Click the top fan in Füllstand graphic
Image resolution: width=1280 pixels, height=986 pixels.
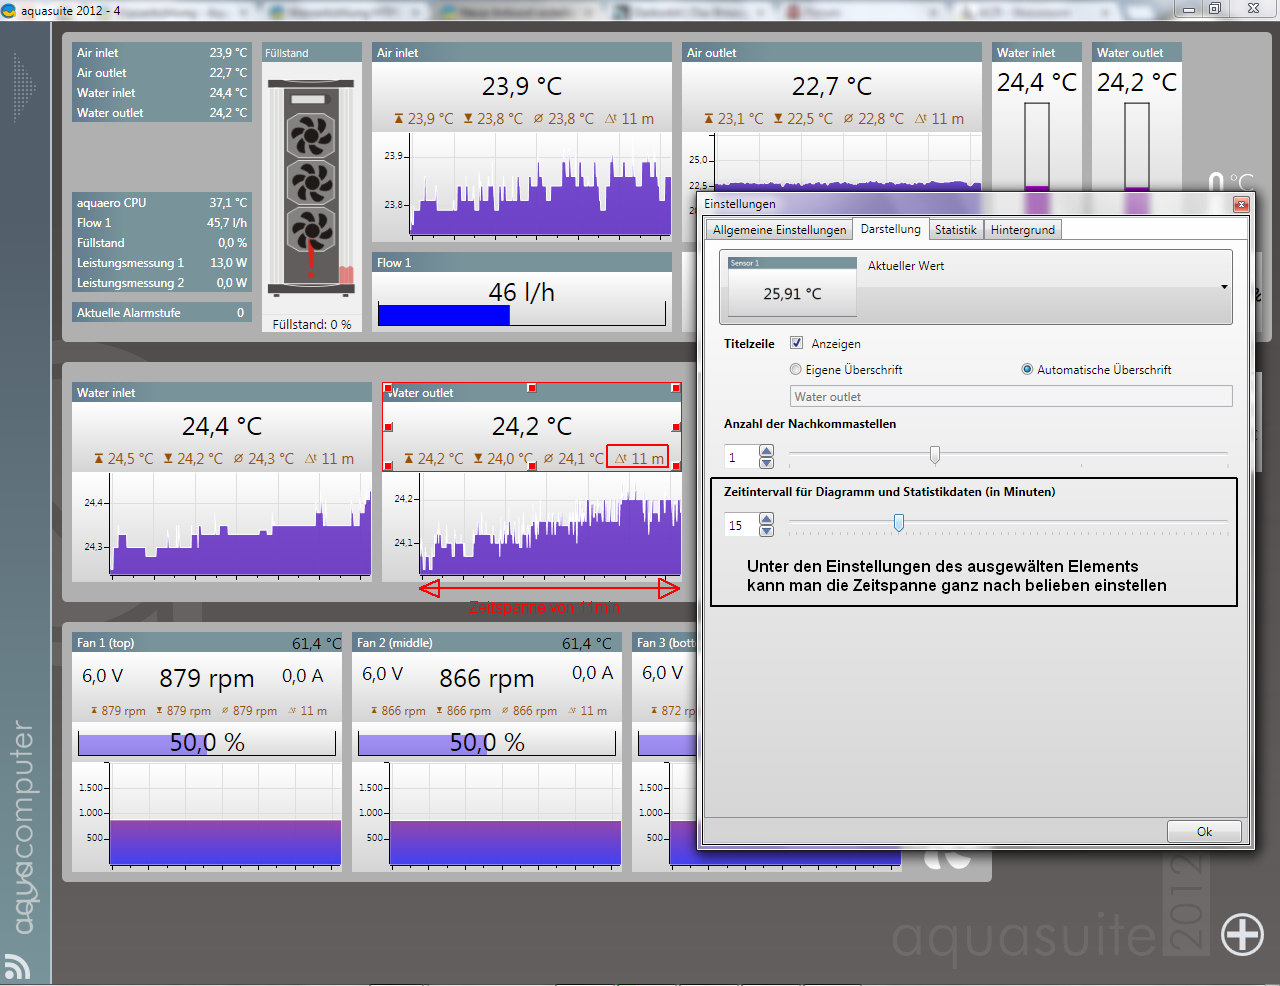tap(311, 135)
